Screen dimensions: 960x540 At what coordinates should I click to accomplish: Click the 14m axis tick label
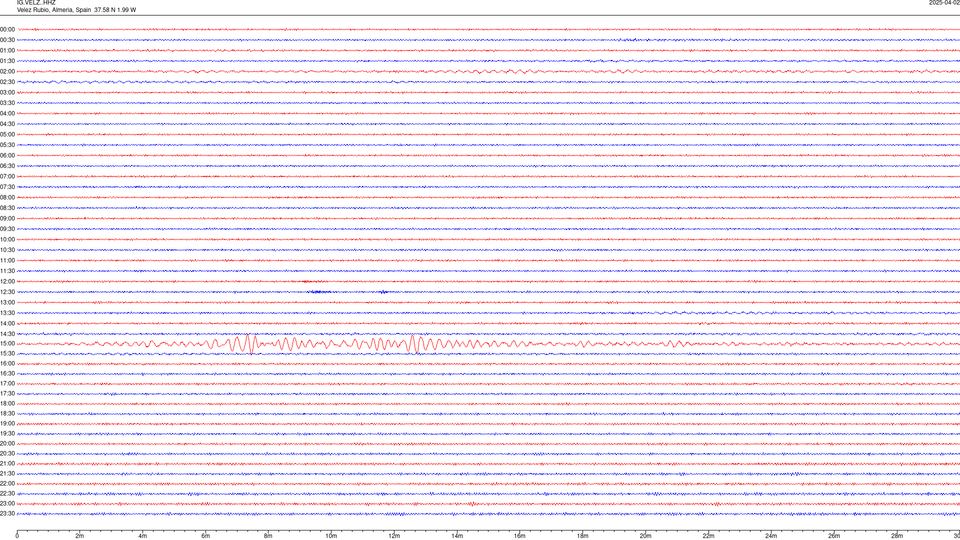457,536
